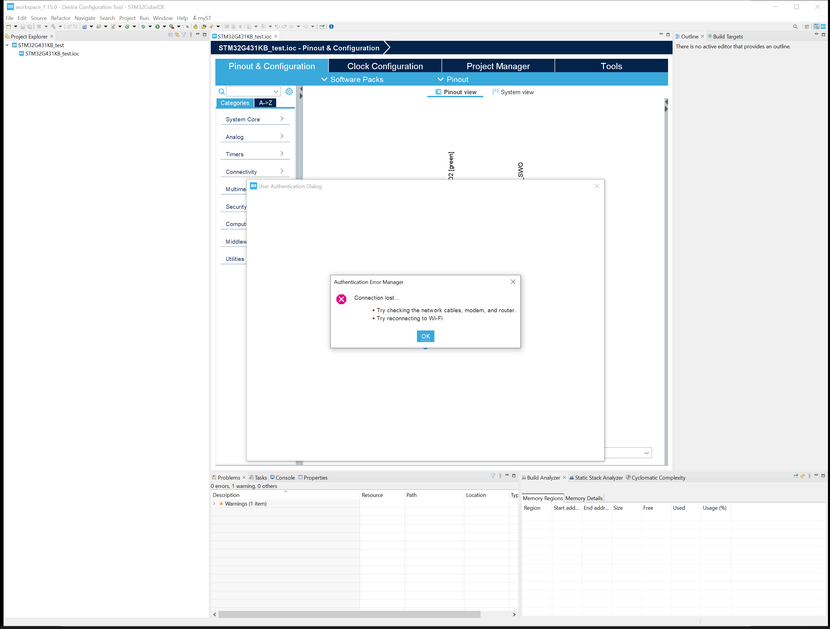Switch to Pinout view
Viewport: 830px width, 629px height.
tap(455, 92)
